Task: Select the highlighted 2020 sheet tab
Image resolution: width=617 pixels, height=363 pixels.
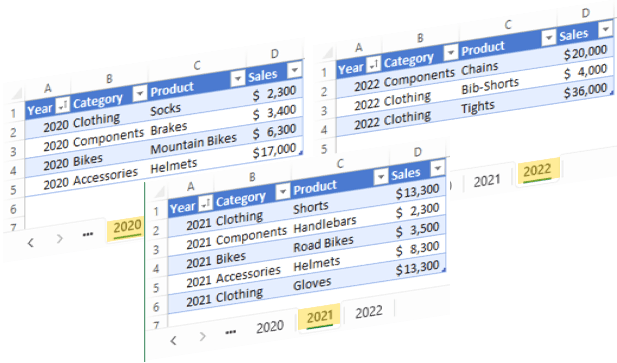Action: 126,228
